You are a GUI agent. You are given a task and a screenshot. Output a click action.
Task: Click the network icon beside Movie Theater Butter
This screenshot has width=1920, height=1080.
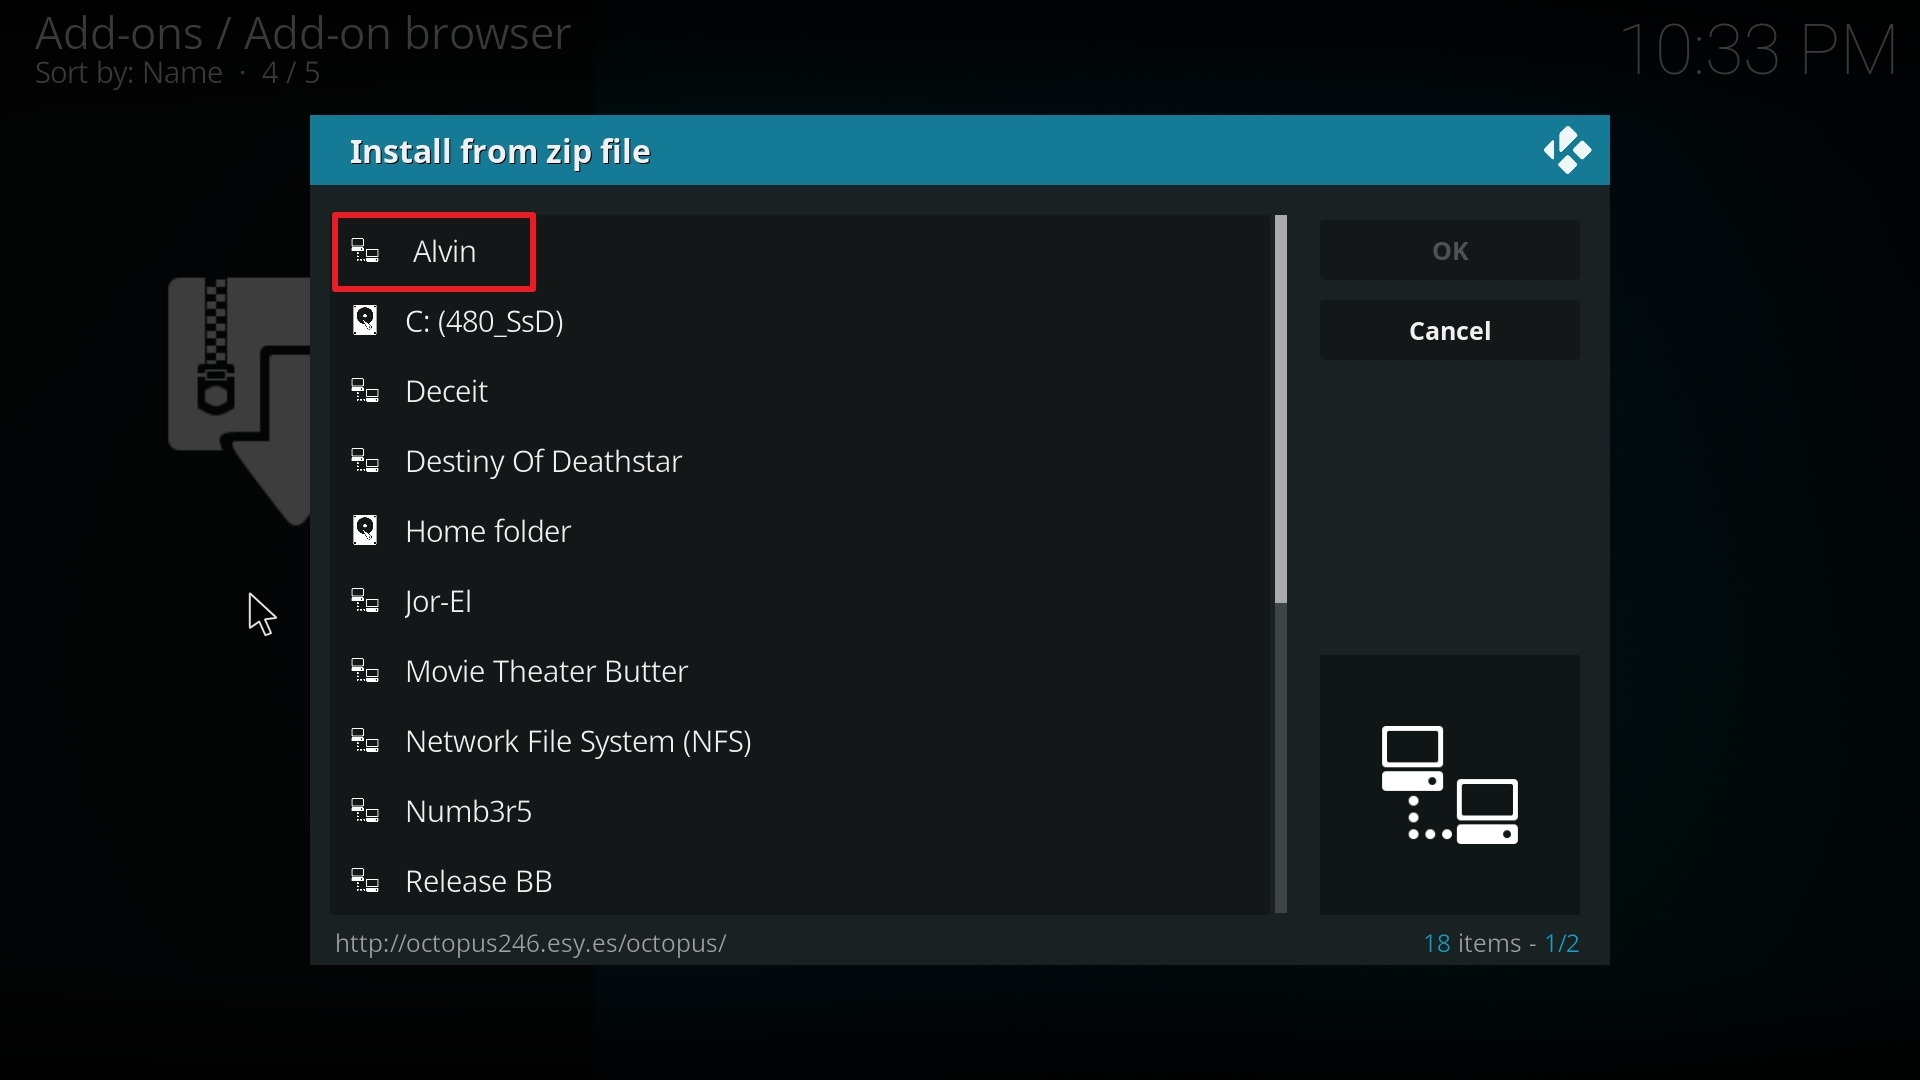366,672
